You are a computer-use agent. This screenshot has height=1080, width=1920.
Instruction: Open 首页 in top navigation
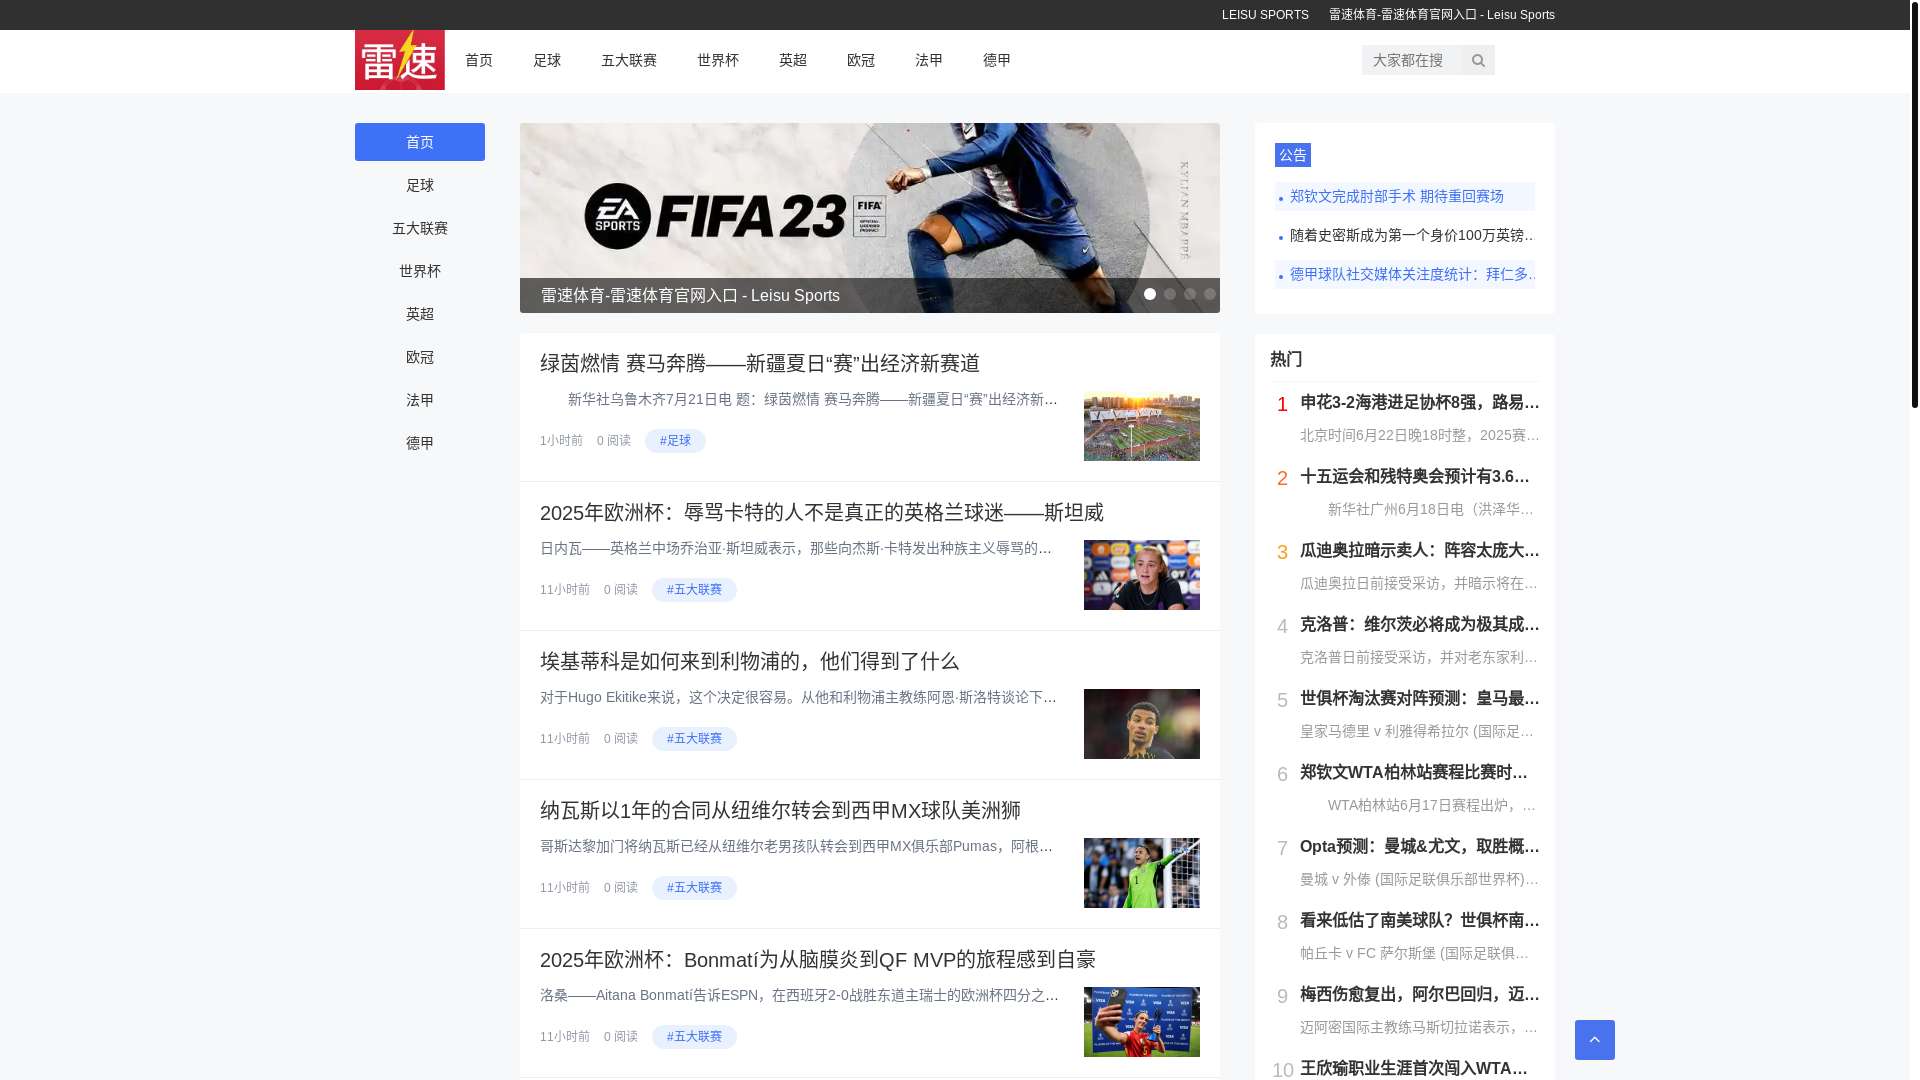[479, 60]
